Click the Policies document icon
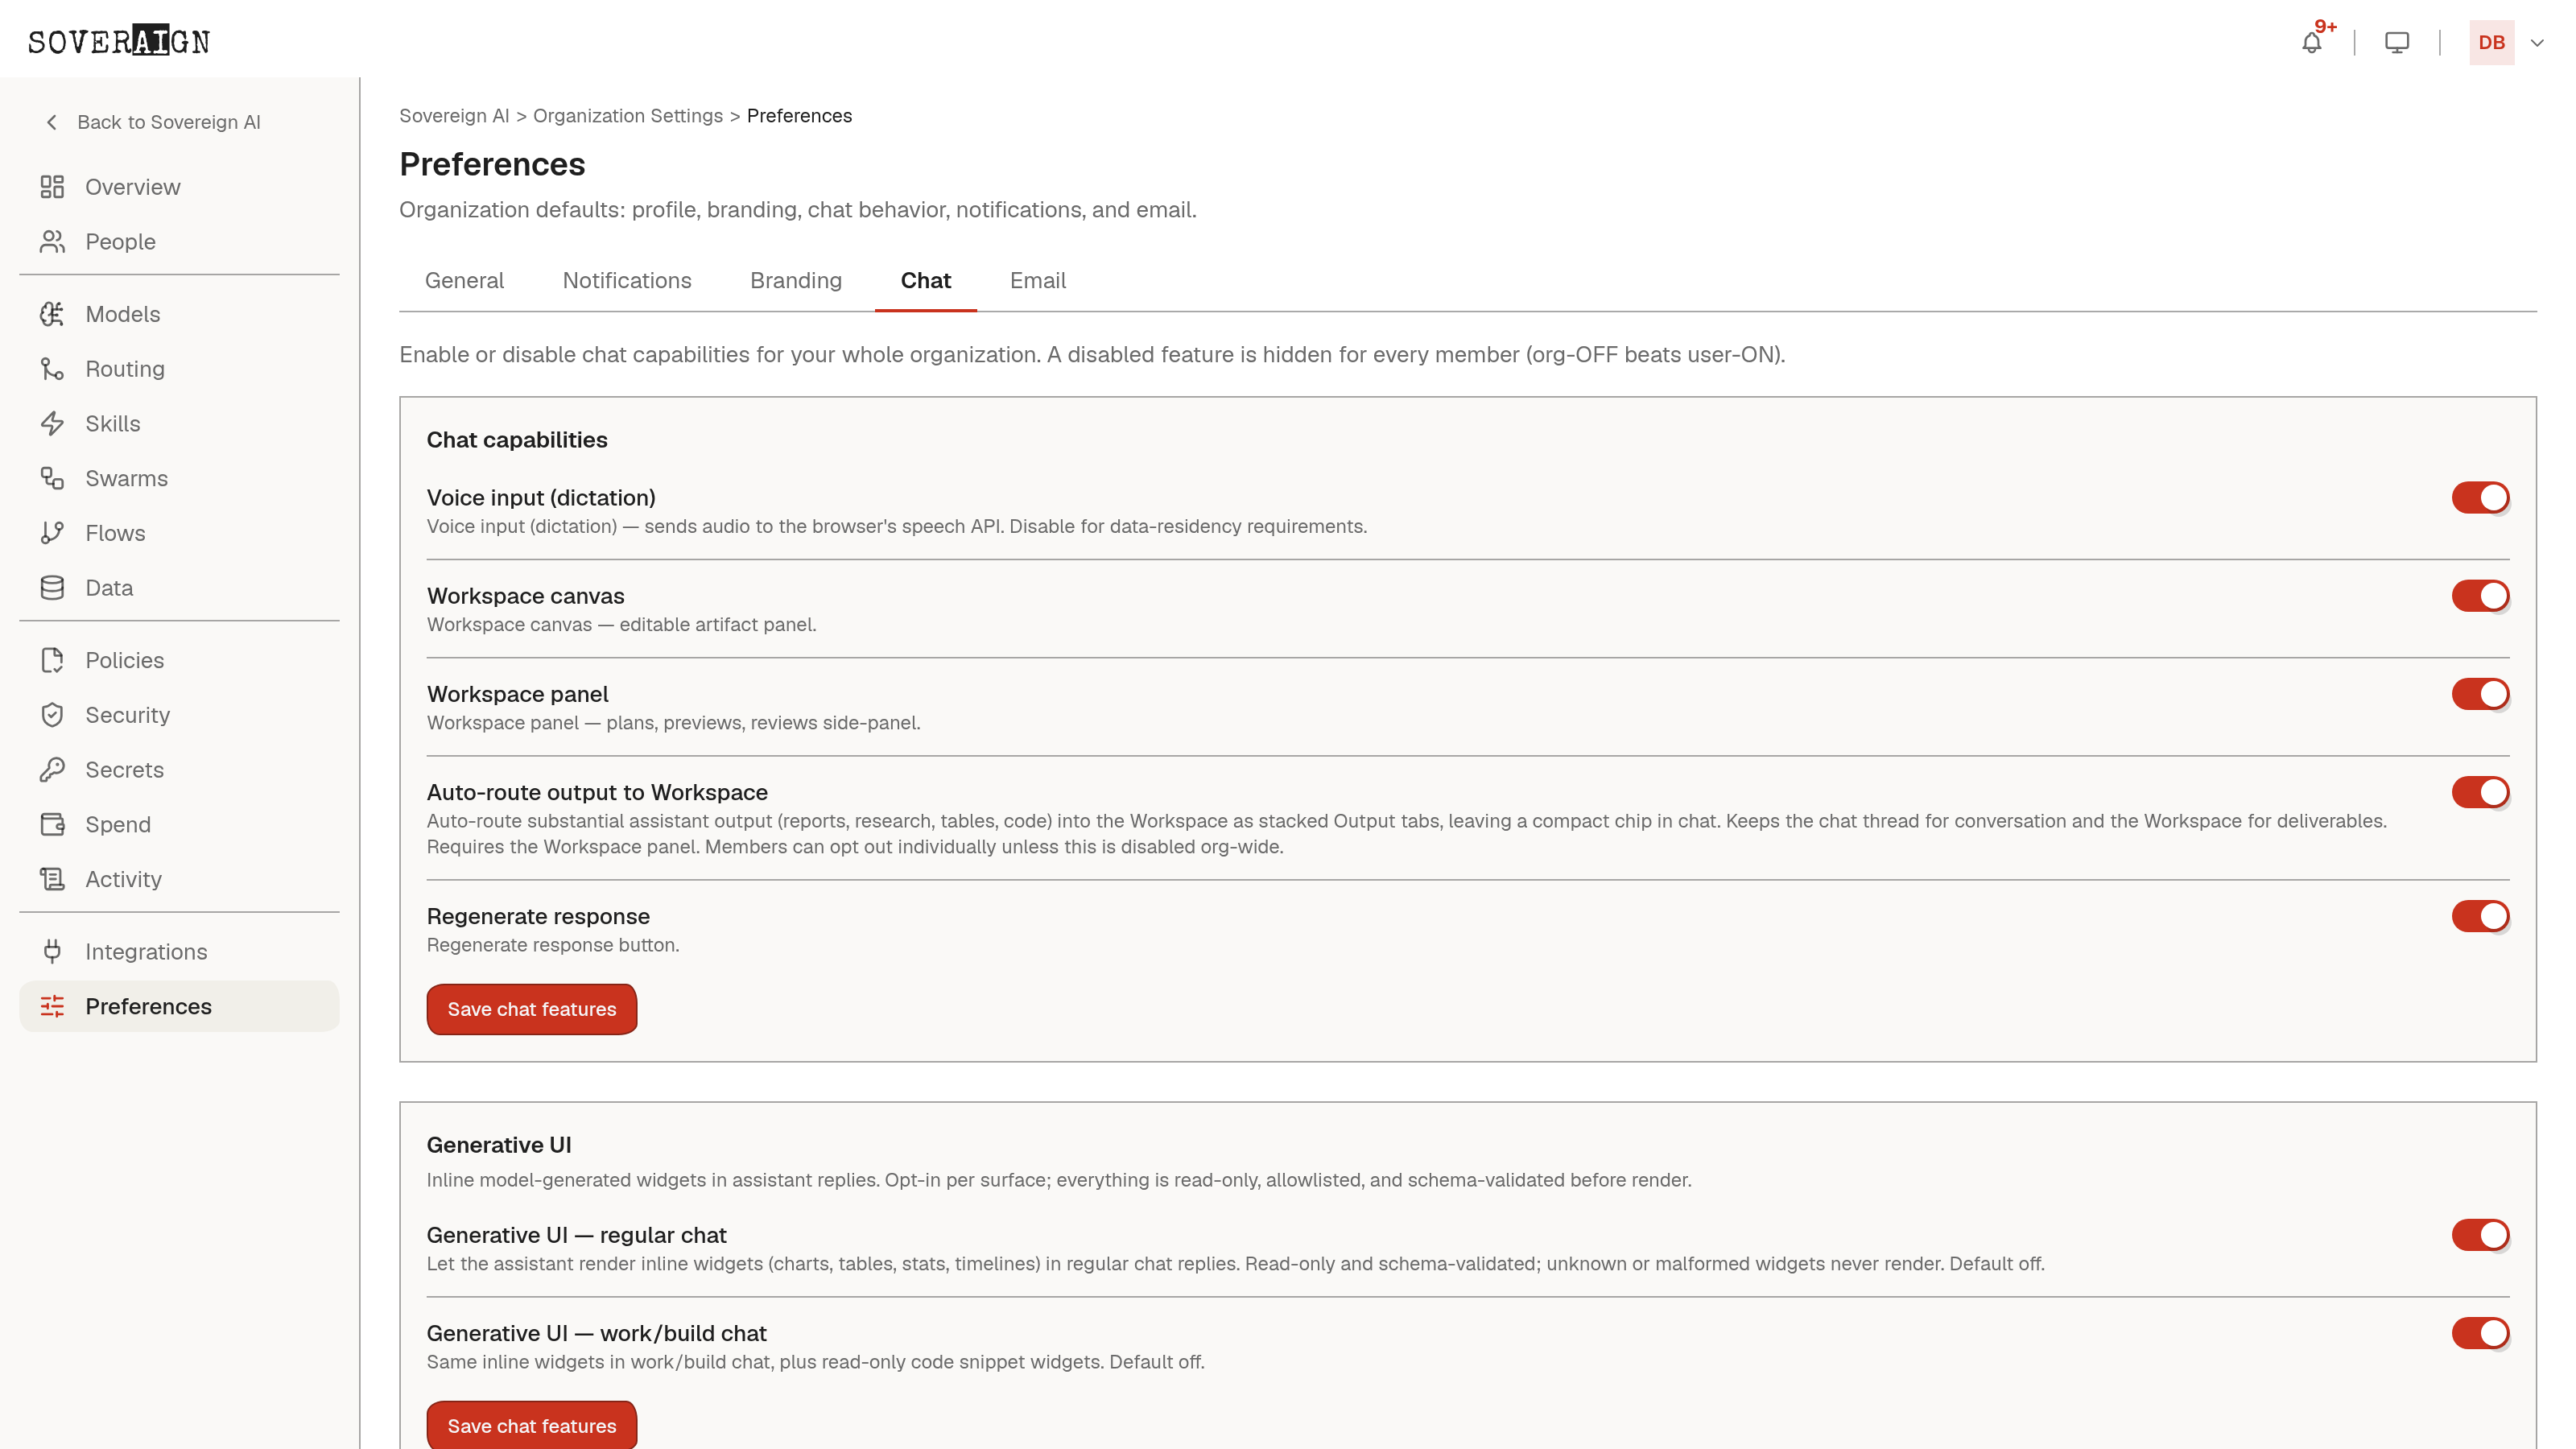 click(52, 660)
